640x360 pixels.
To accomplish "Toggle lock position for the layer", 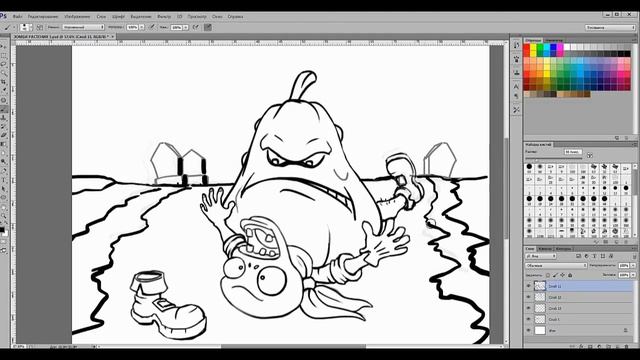I will [562, 275].
